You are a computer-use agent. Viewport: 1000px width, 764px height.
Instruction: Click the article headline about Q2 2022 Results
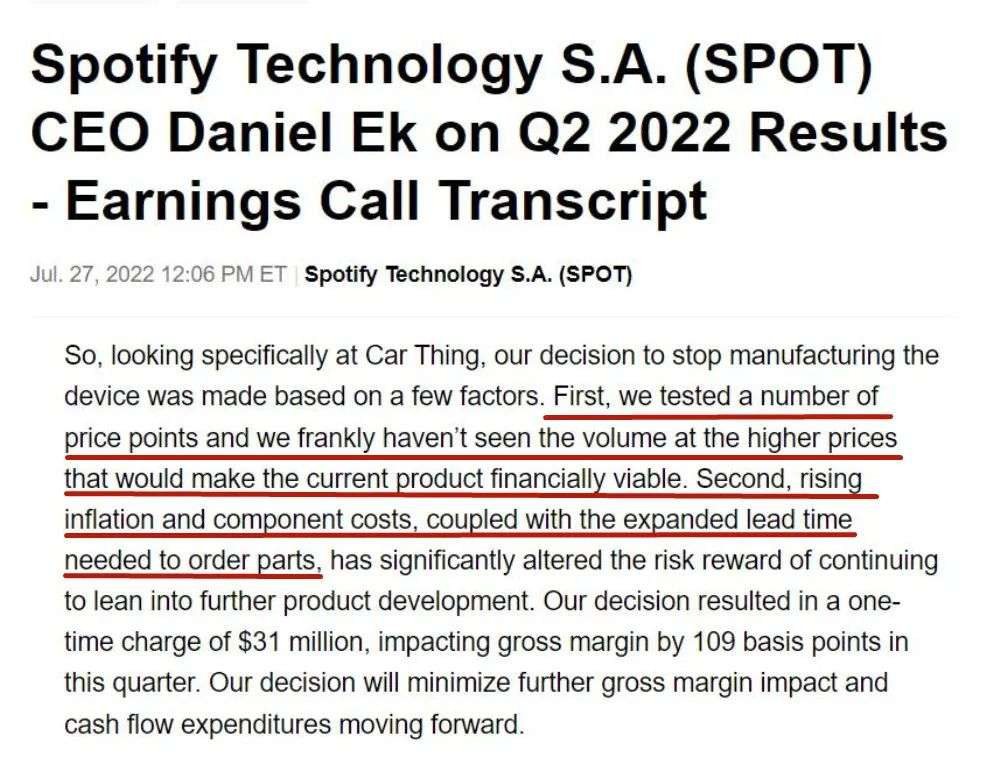[x=488, y=132]
